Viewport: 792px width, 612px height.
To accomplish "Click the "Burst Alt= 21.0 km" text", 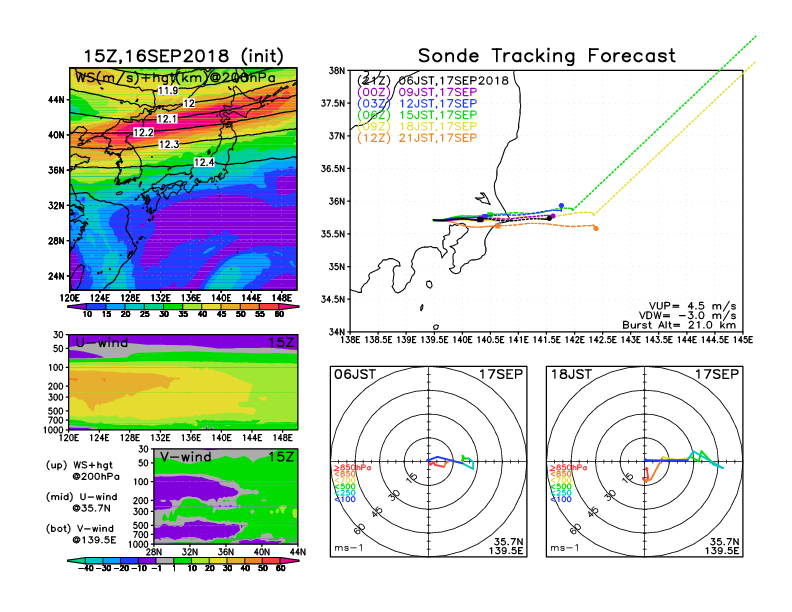I will click(x=679, y=325).
